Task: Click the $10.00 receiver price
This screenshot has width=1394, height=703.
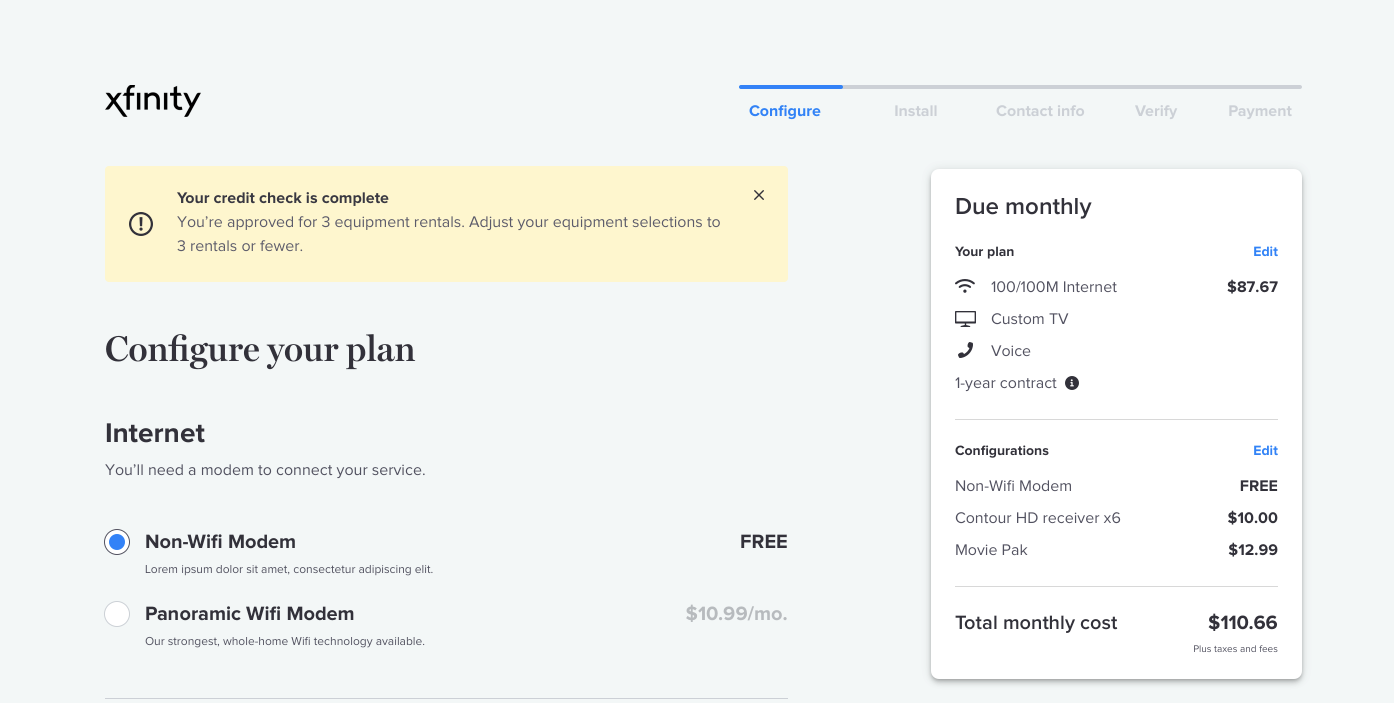Action: pos(1253,518)
